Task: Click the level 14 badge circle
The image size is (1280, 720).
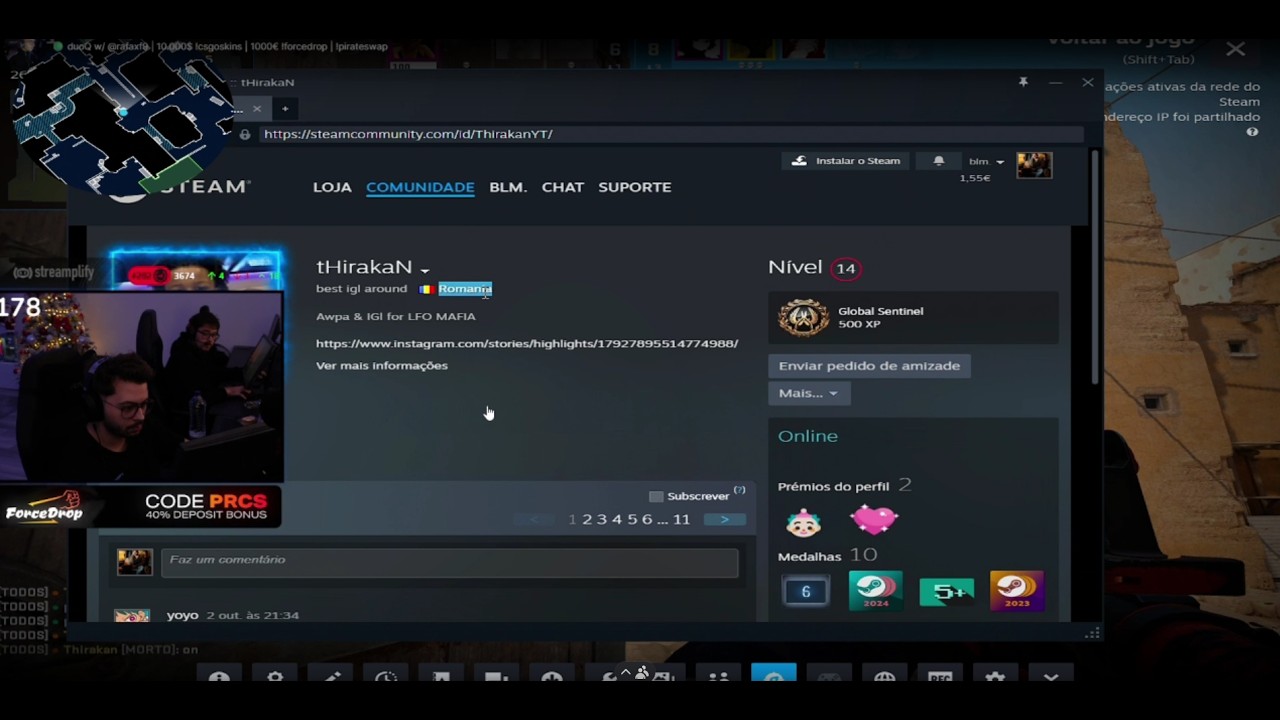Action: click(846, 268)
